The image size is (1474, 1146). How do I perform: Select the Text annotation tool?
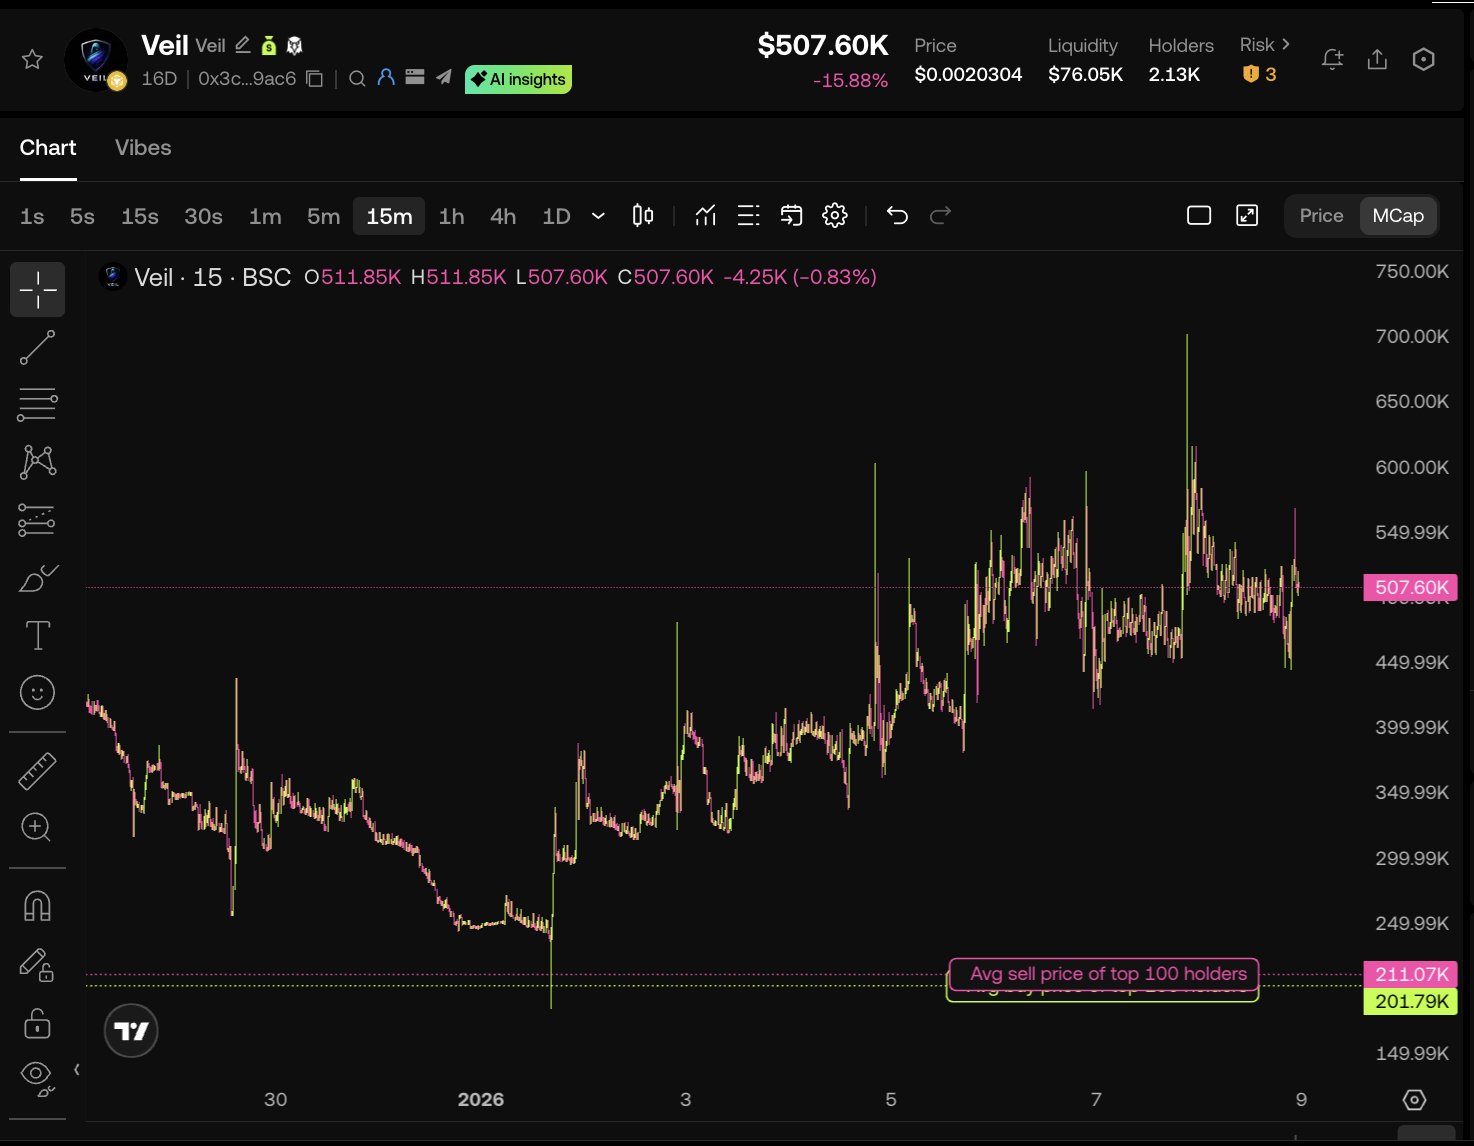pyautogui.click(x=38, y=635)
